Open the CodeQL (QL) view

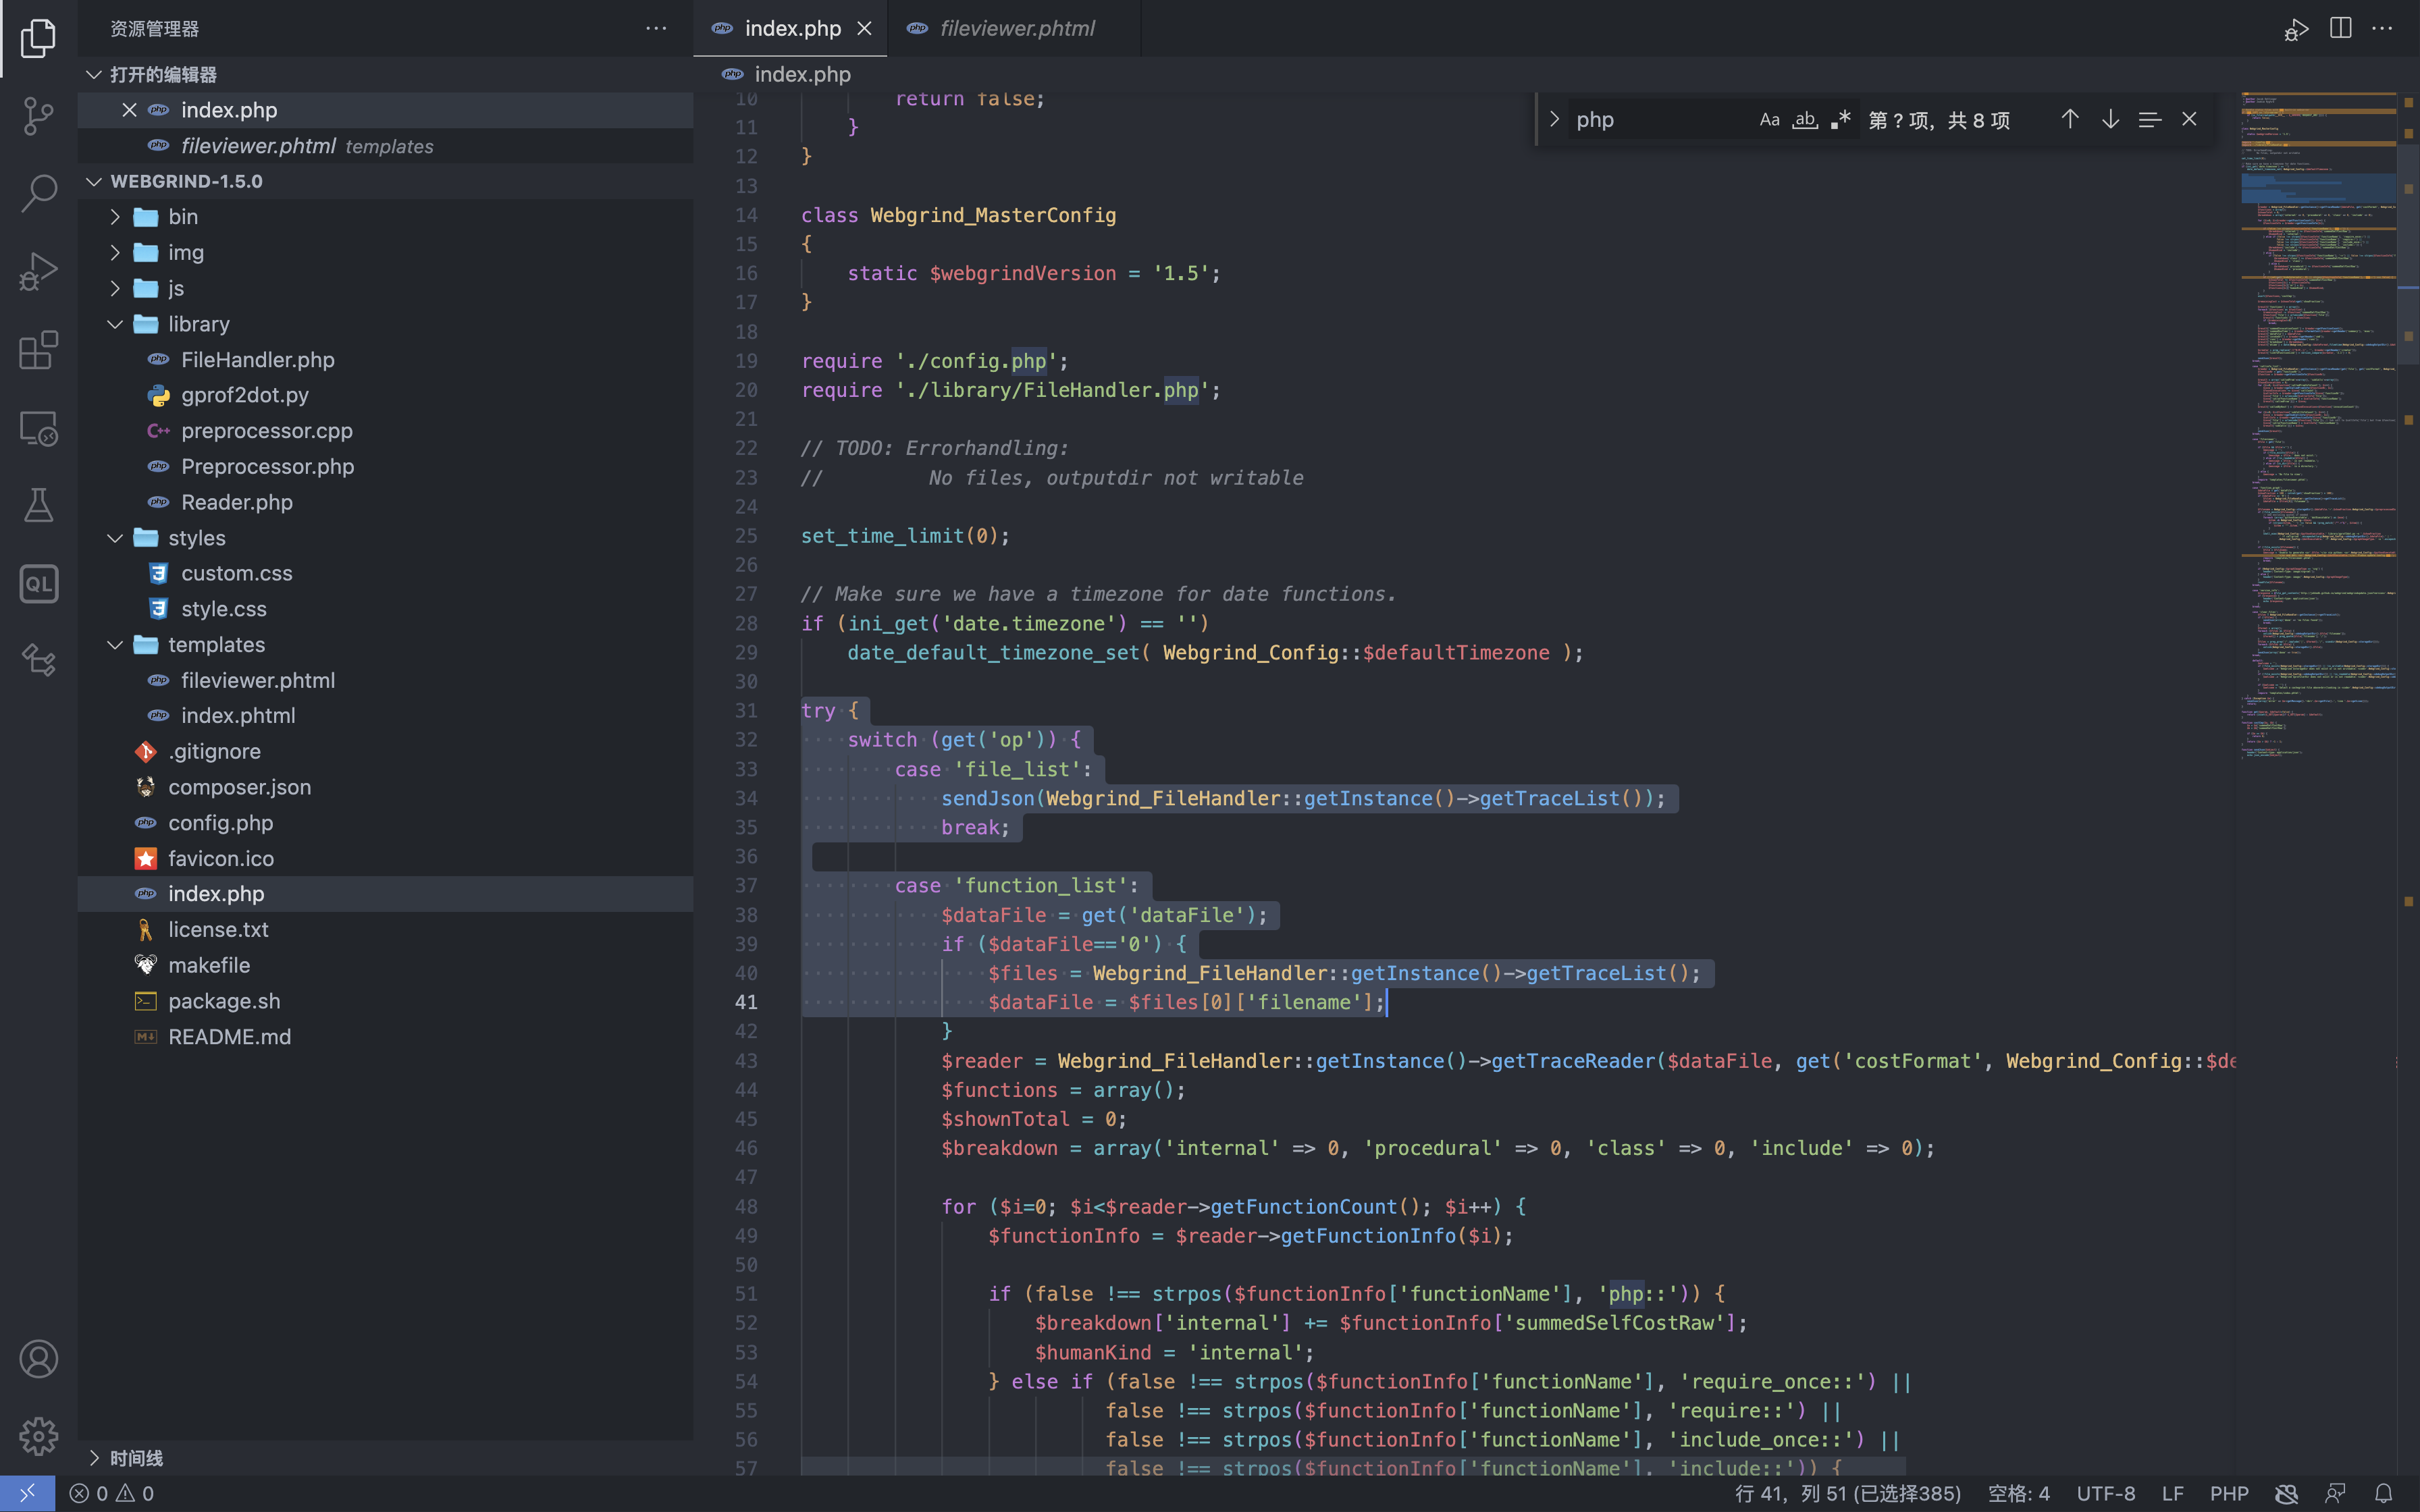(x=38, y=584)
